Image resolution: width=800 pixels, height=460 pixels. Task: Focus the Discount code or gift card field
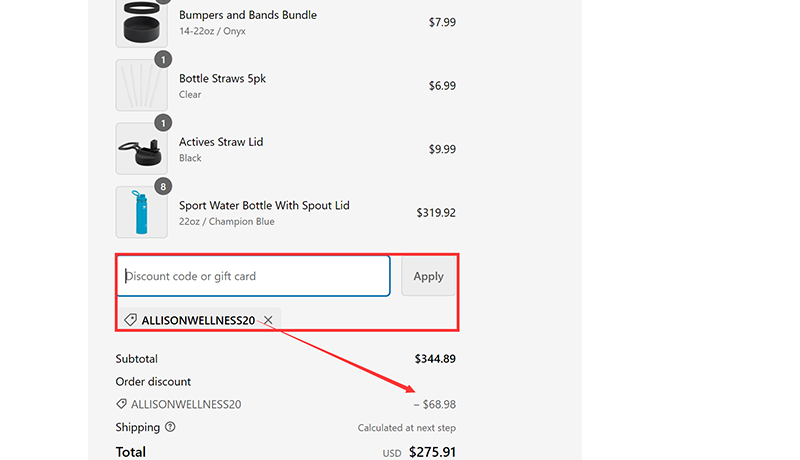tap(253, 276)
